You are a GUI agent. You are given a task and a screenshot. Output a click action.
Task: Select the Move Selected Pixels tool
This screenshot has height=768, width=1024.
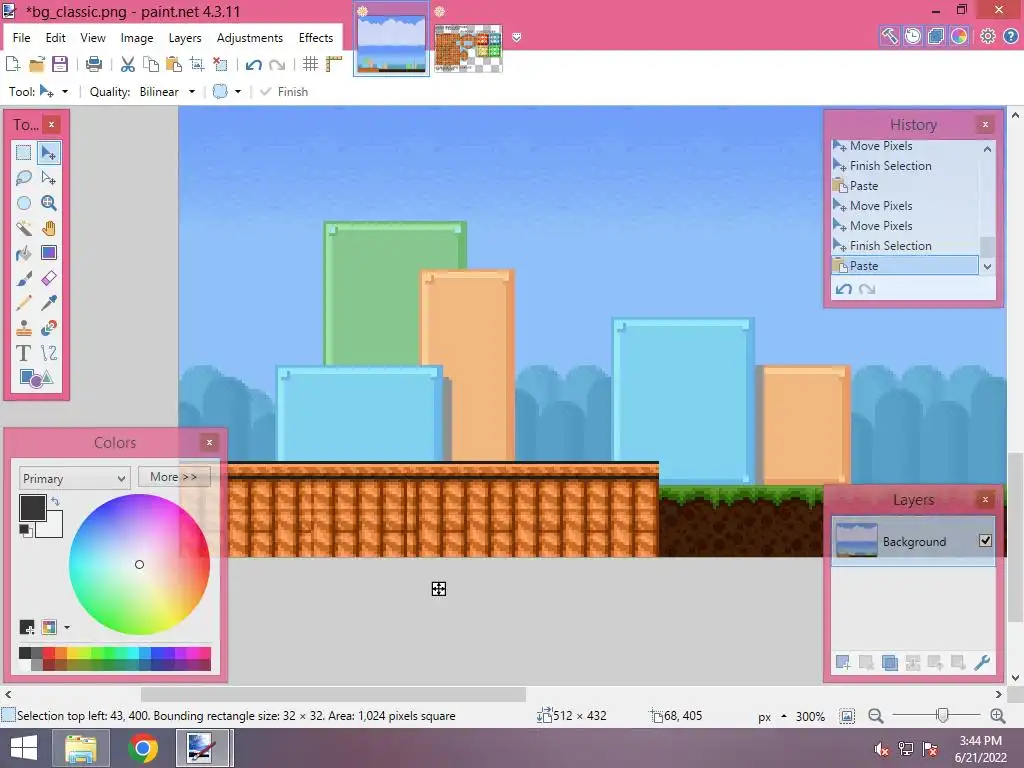tap(49, 153)
